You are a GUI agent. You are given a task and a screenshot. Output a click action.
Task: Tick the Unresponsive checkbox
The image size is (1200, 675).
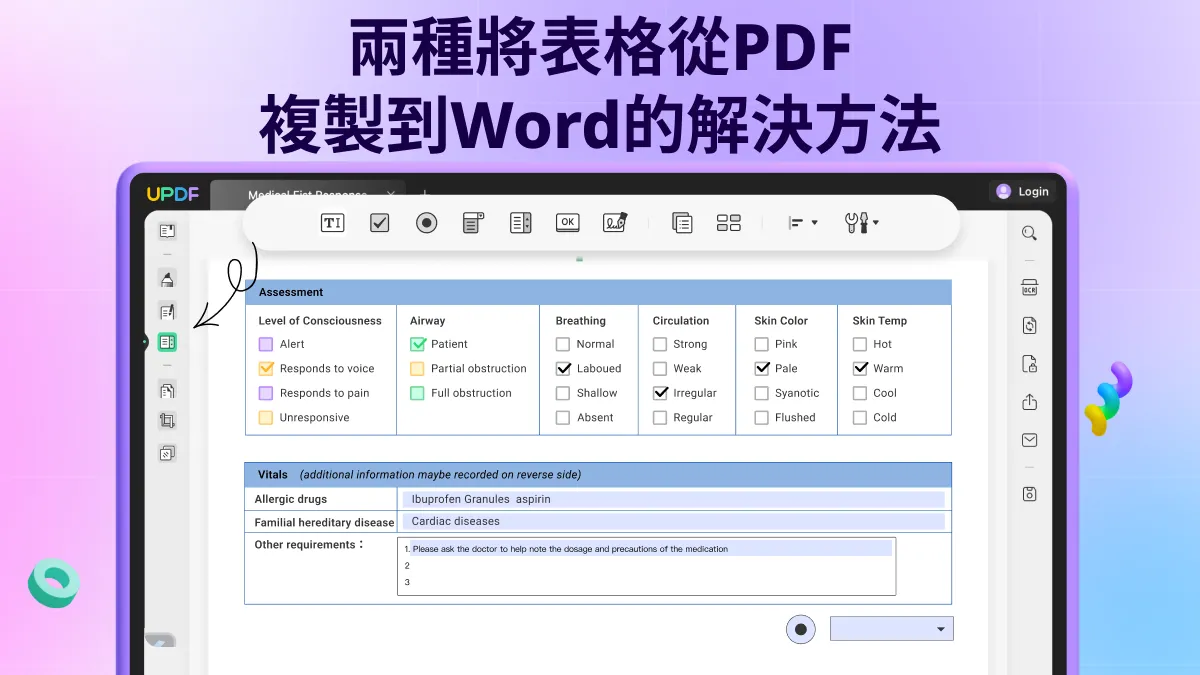pos(266,418)
